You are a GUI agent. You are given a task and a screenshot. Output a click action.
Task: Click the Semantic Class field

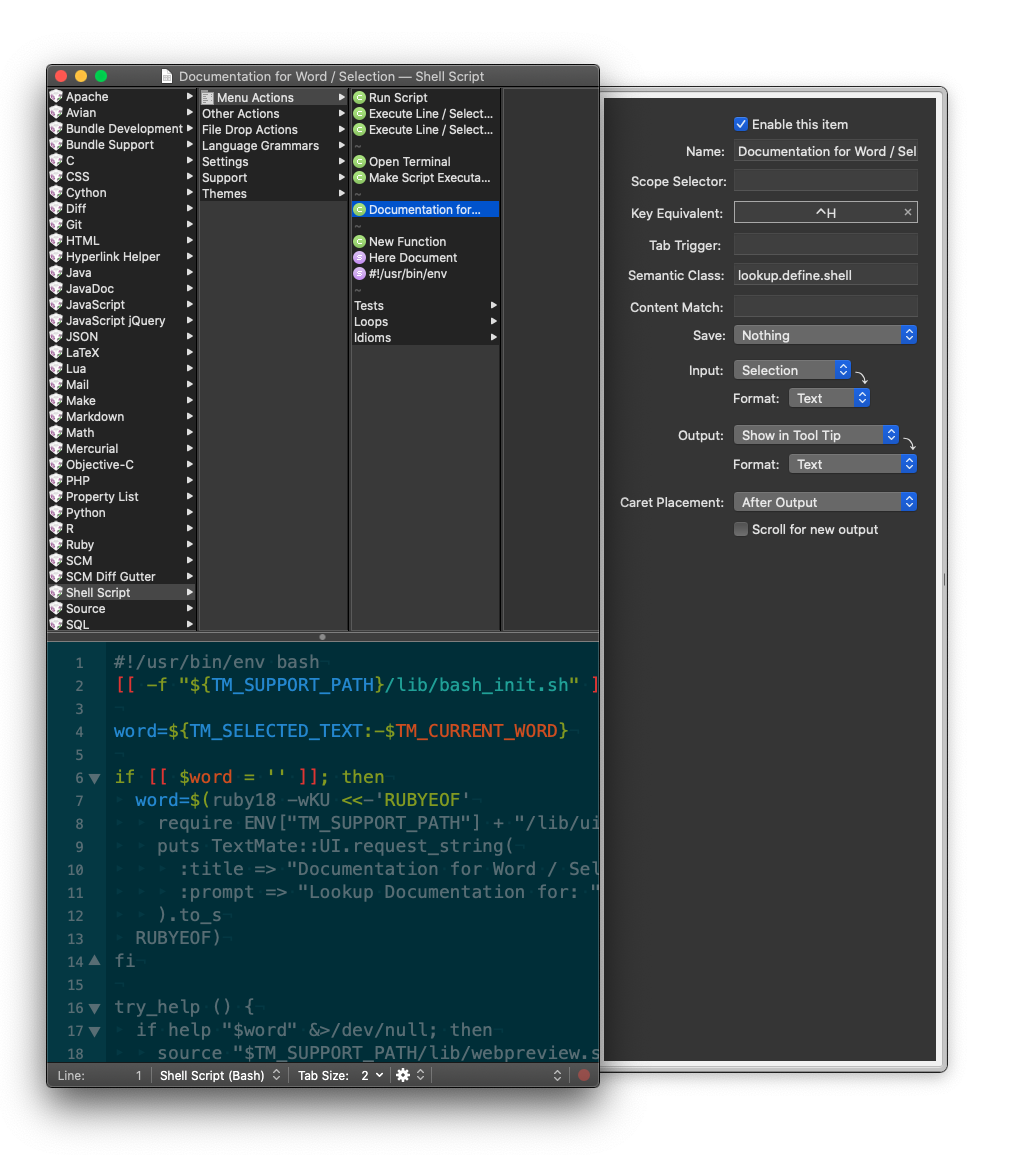click(x=825, y=275)
